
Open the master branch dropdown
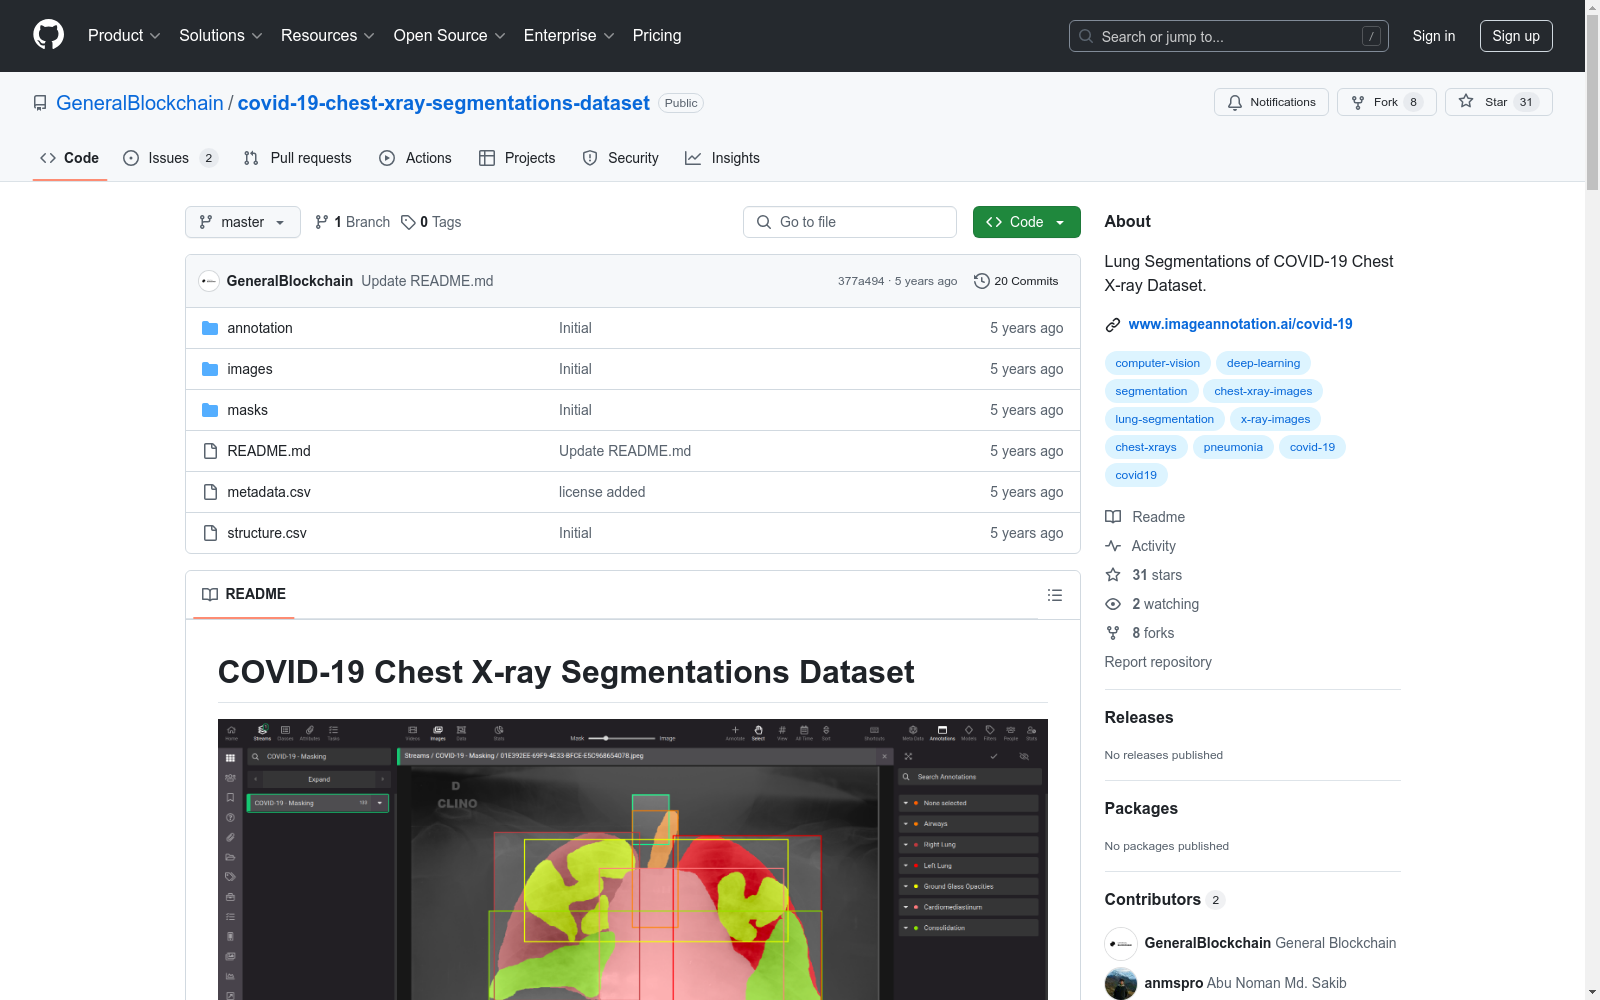point(243,222)
